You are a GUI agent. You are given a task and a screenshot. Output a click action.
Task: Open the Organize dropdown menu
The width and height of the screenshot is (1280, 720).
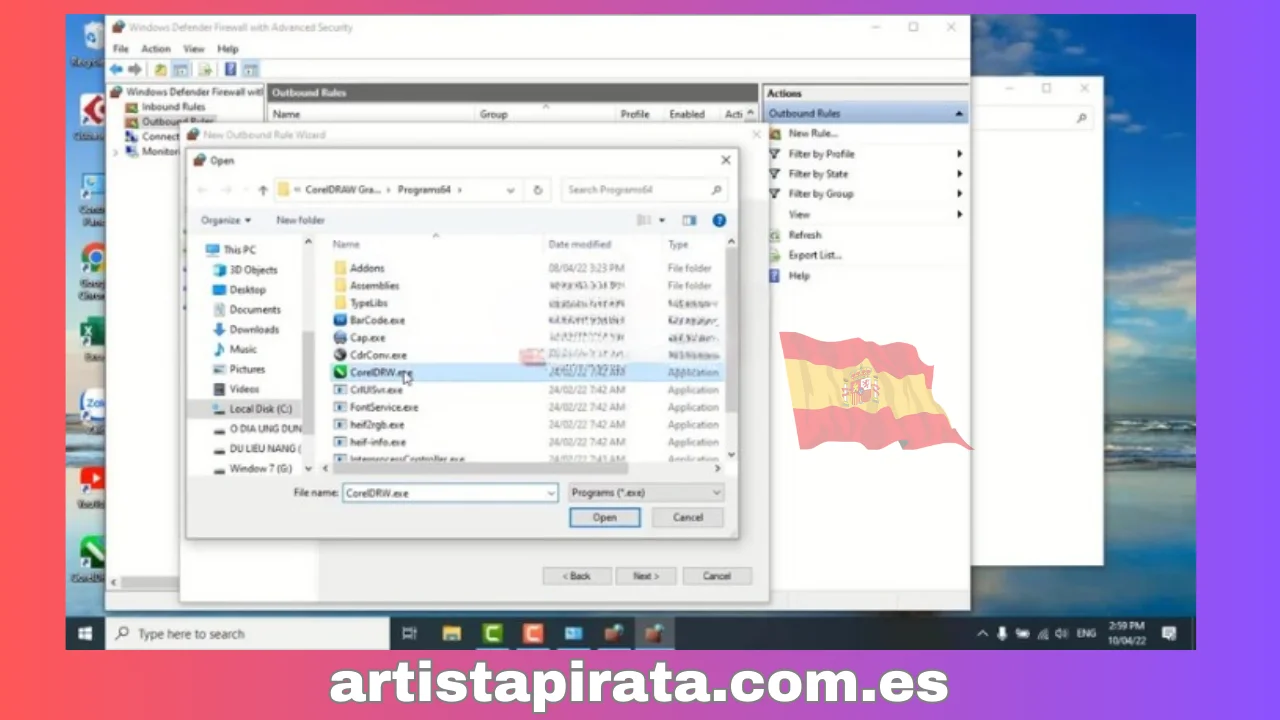226,220
